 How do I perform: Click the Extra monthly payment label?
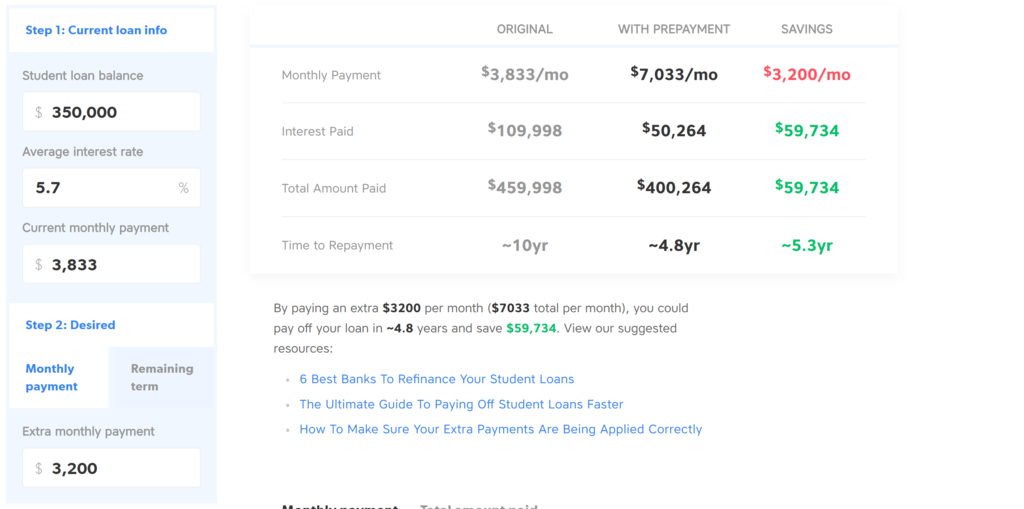[89, 431]
